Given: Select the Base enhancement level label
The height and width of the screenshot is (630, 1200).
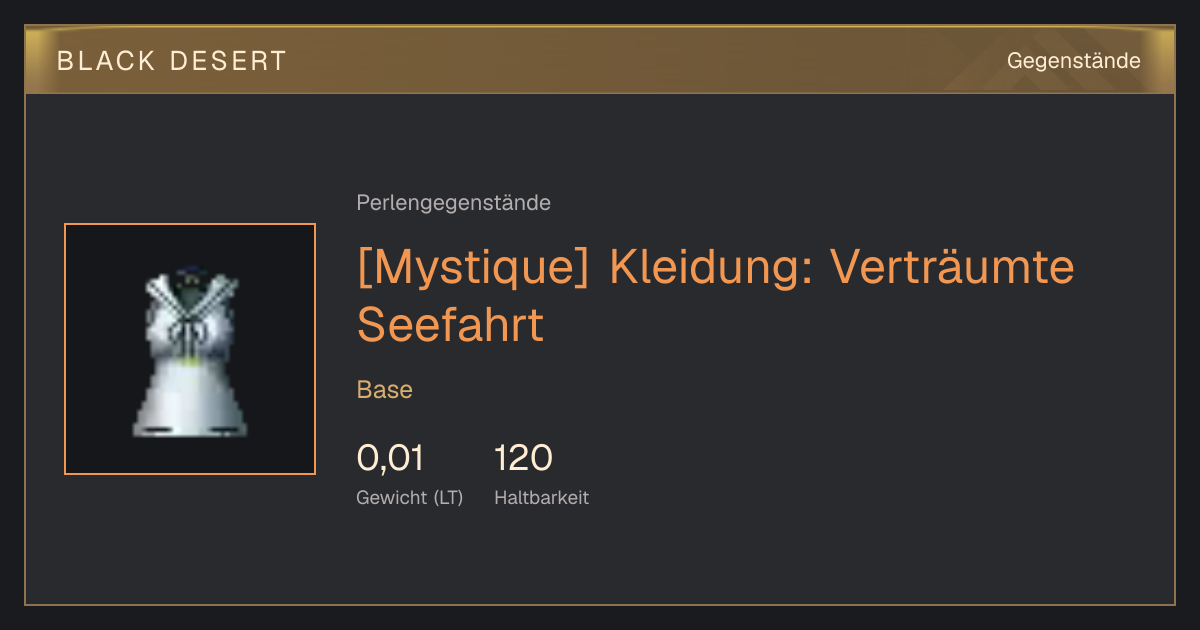Looking at the screenshot, I should pyautogui.click(x=385, y=390).
